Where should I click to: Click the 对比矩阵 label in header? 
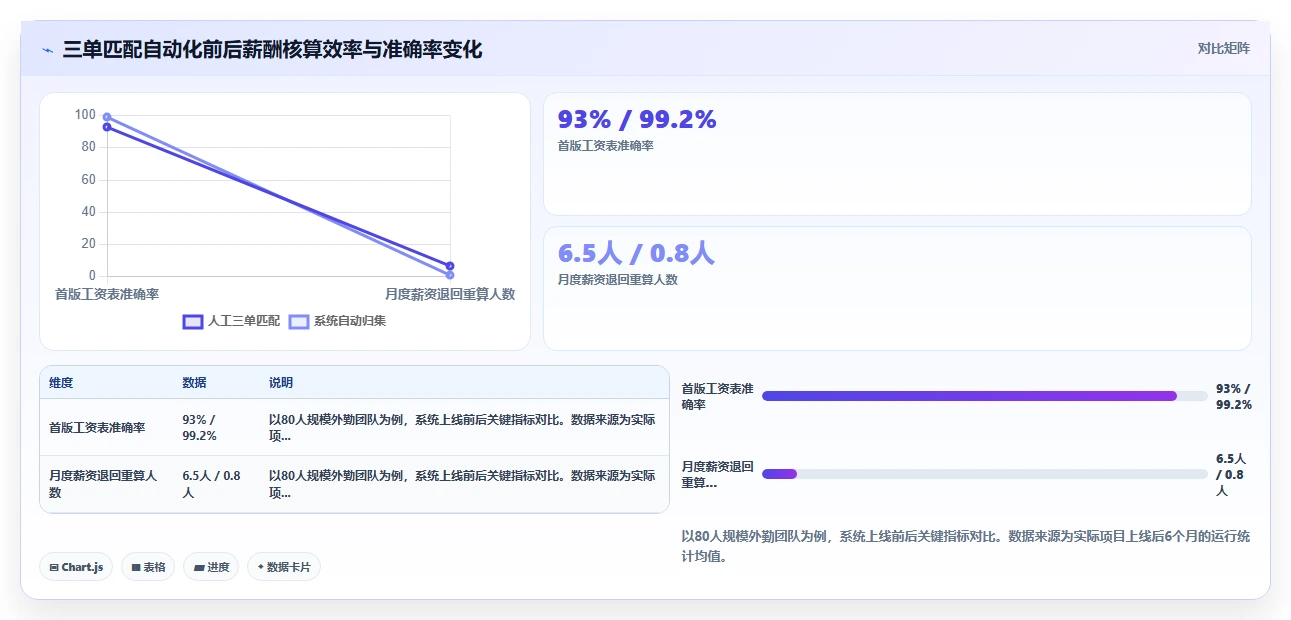click(1224, 48)
